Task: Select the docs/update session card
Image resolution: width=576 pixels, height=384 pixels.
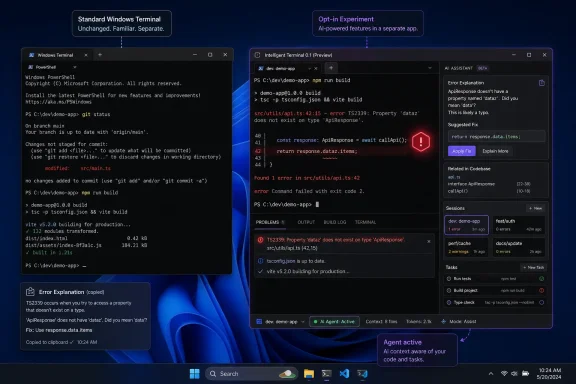Action: click(518, 247)
